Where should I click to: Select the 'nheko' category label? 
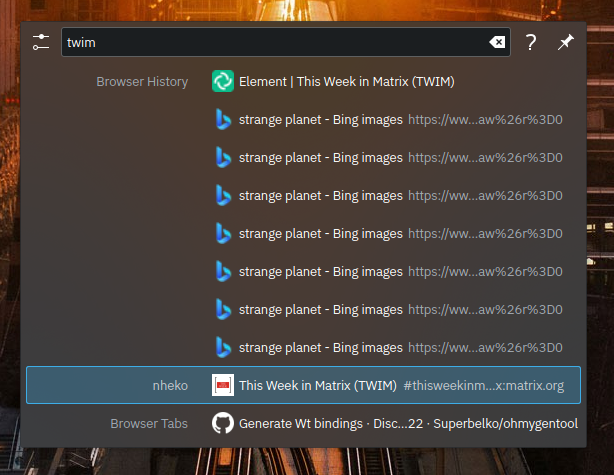169,385
